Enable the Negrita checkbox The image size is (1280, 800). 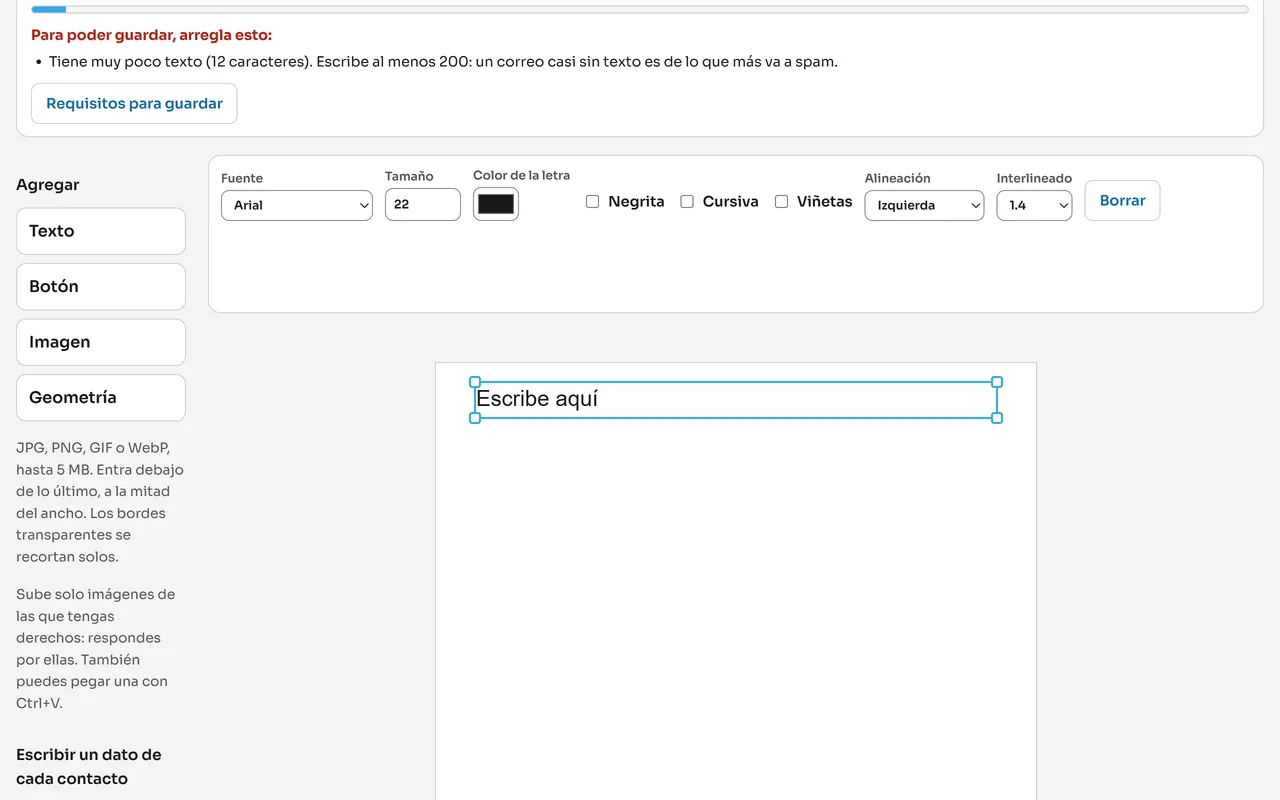tap(592, 202)
